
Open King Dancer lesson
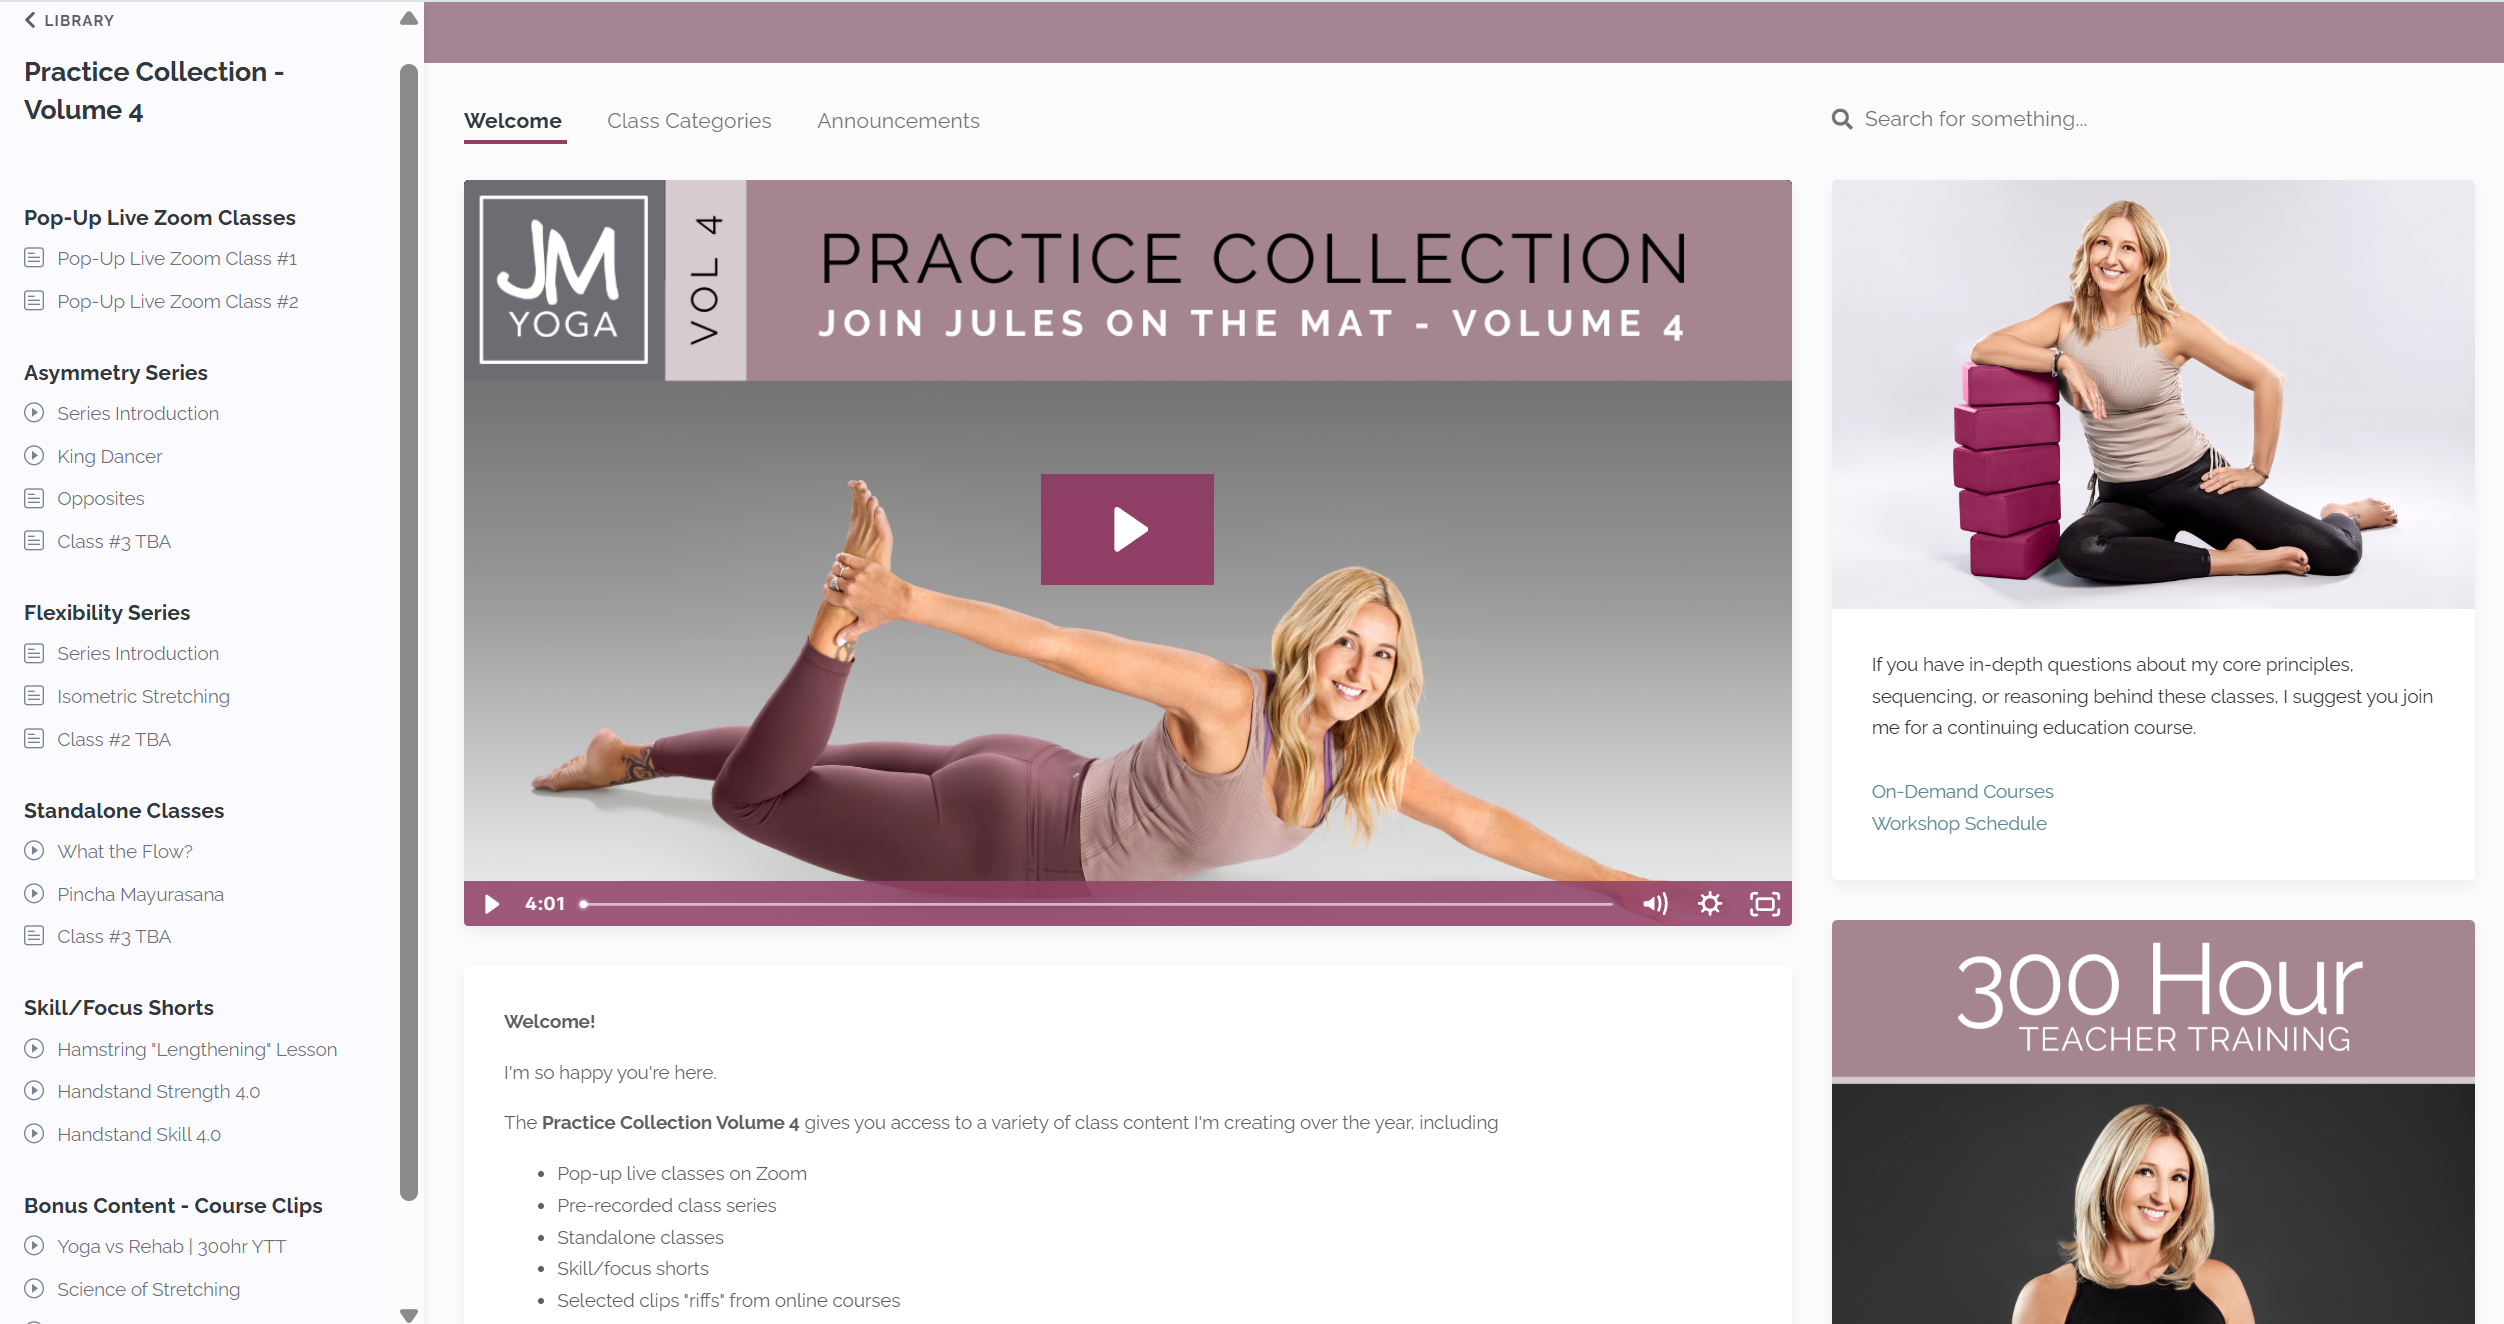click(x=109, y=456)
